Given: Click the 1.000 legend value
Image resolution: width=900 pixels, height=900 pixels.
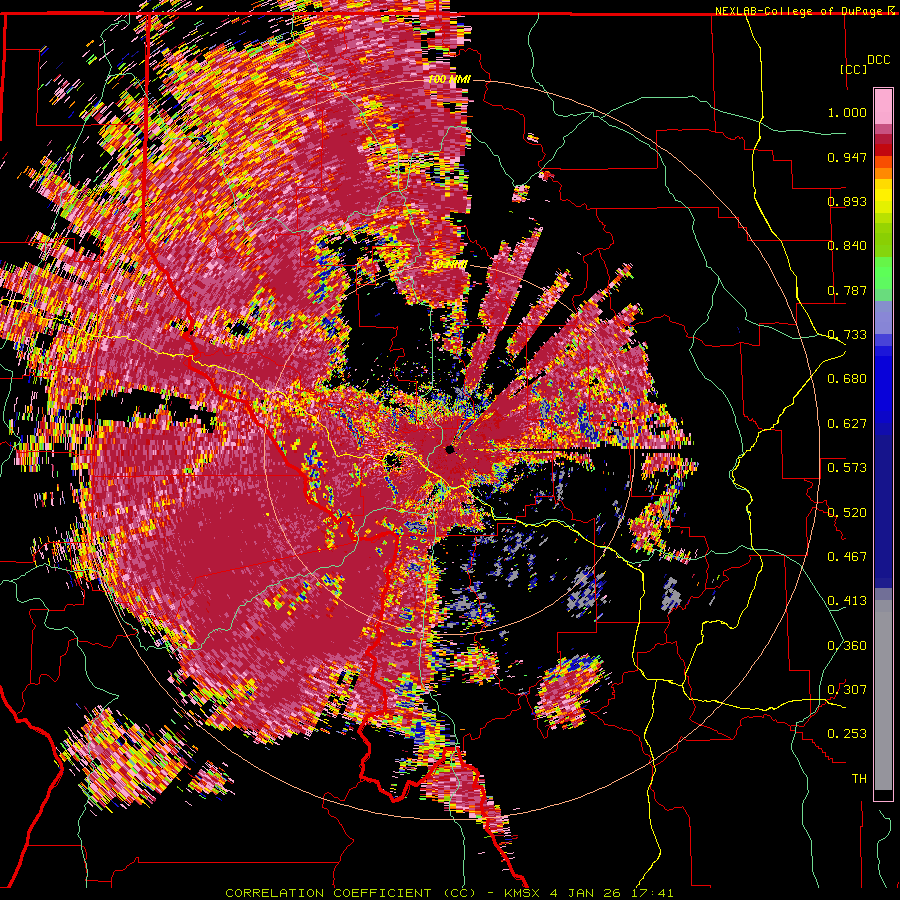Looking at the screenshot, I should click(847, 112).
